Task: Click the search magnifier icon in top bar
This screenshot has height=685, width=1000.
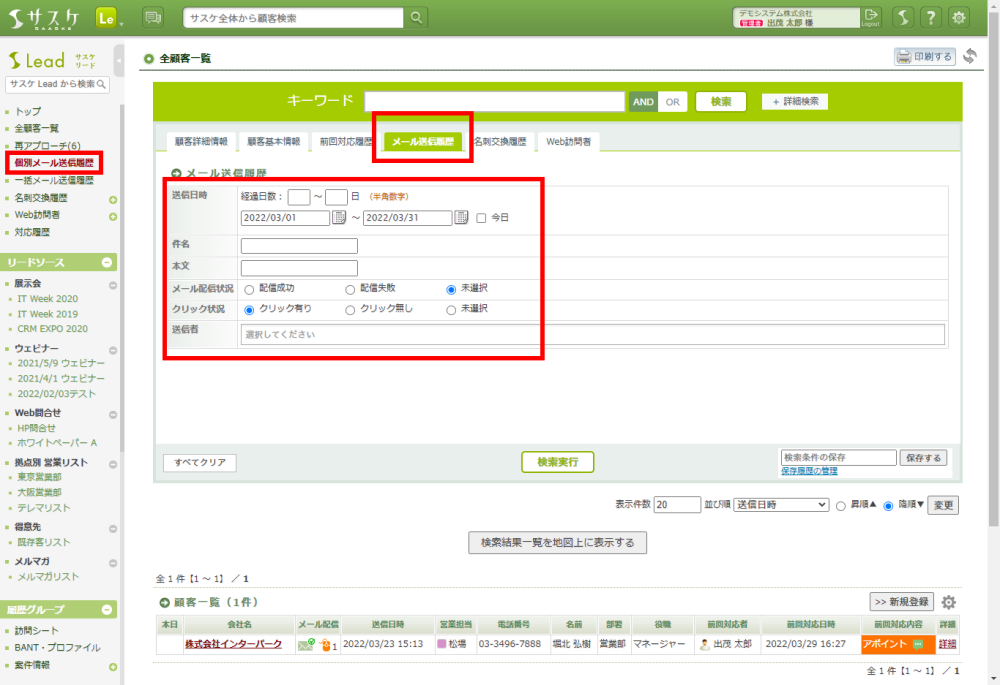Action: pos(416,18)
